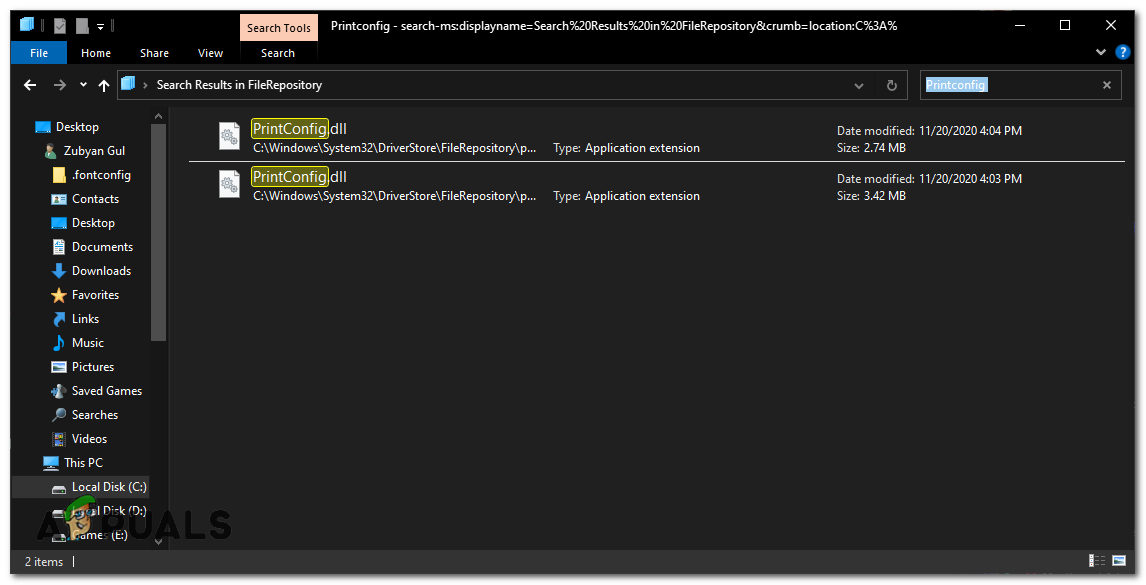Switch to the Home ribbon tab
This screenshot has height=585, width=1146.
pos(96,53)
